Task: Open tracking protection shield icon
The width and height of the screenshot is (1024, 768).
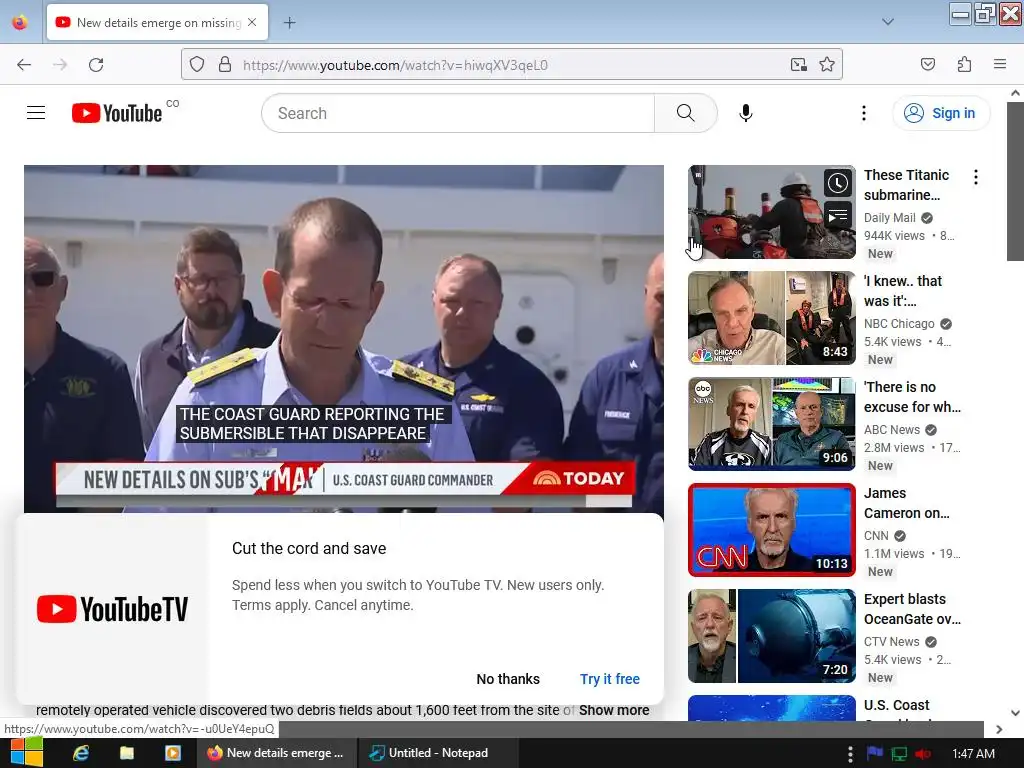Action: coord(197,65)
